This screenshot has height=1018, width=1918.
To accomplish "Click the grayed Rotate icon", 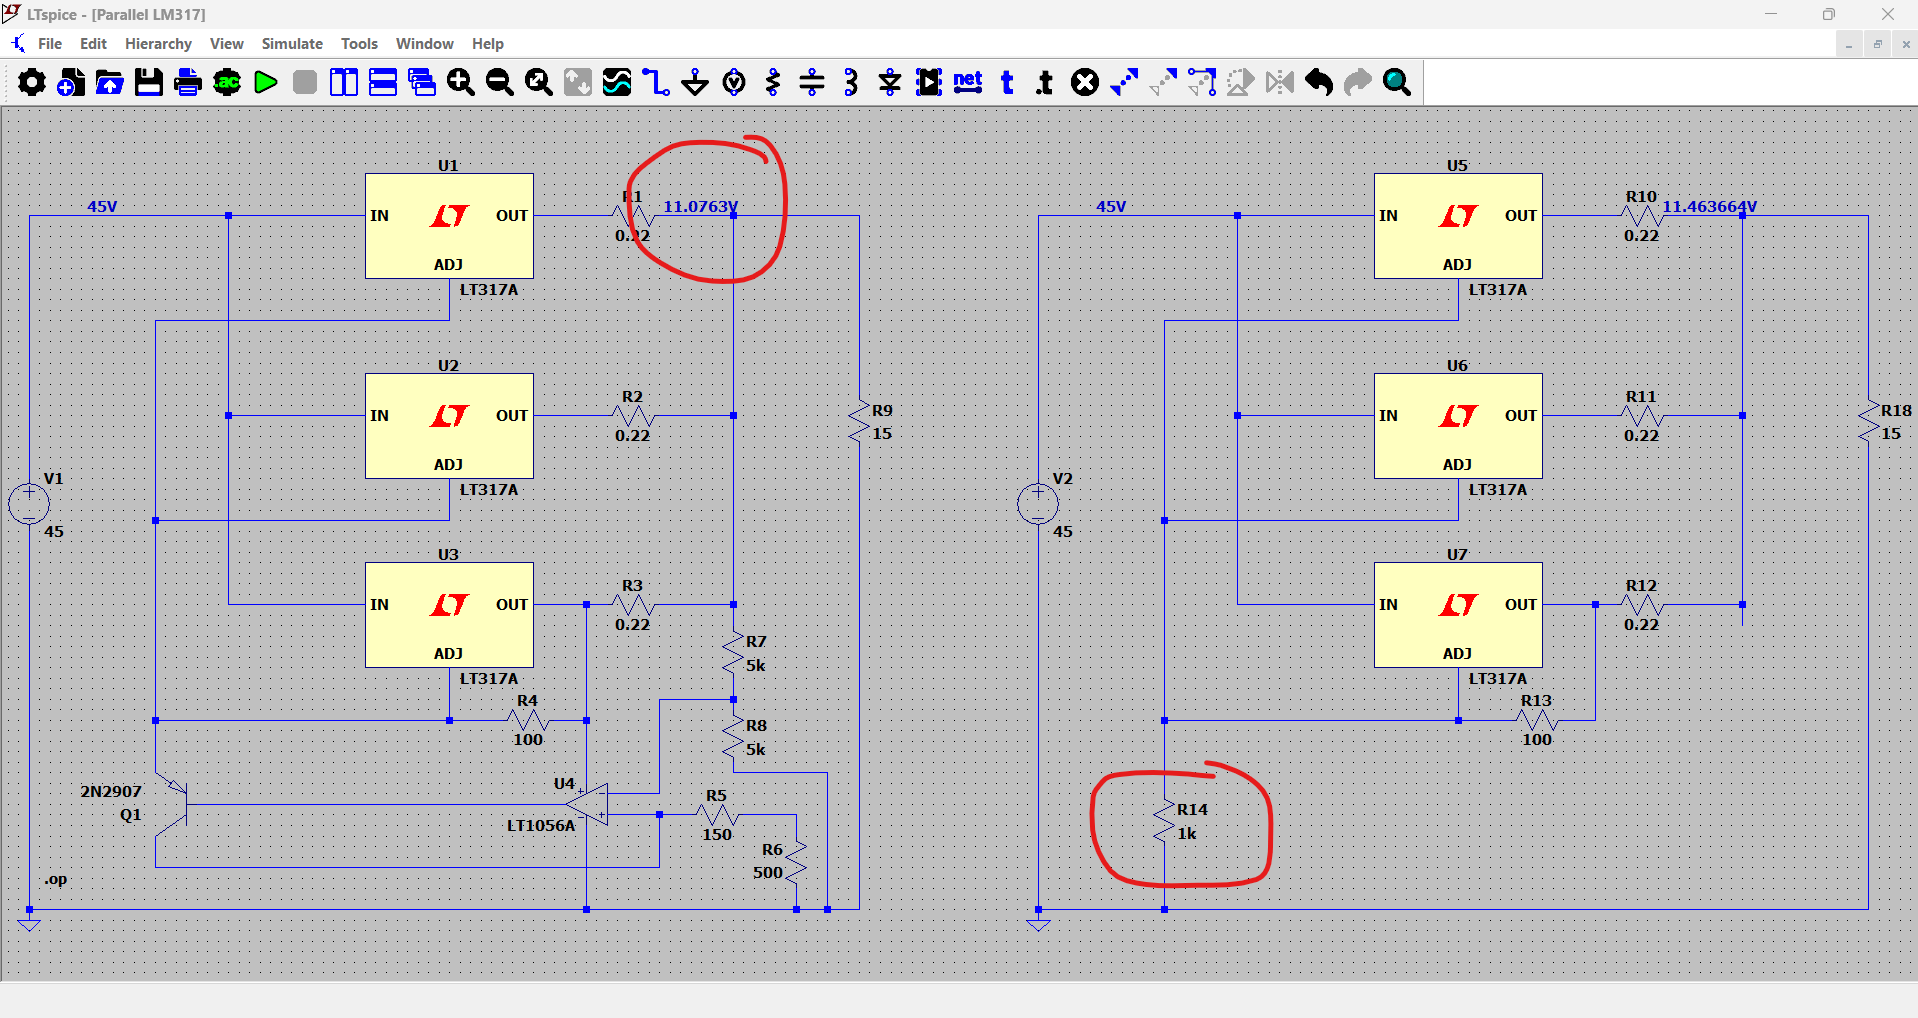I will click(1241, 82).
